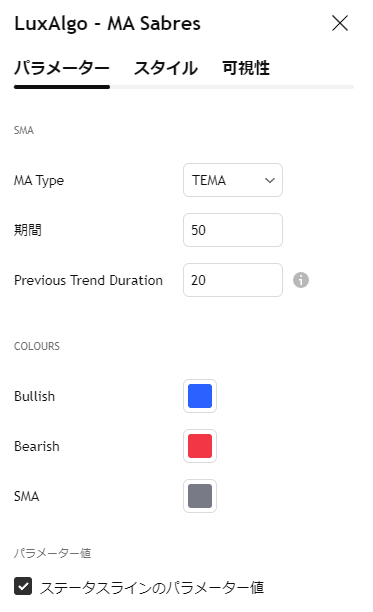373x612 pixels.
Task: Click info icon beside Previous Trend Duration
Action: (301, 280)
